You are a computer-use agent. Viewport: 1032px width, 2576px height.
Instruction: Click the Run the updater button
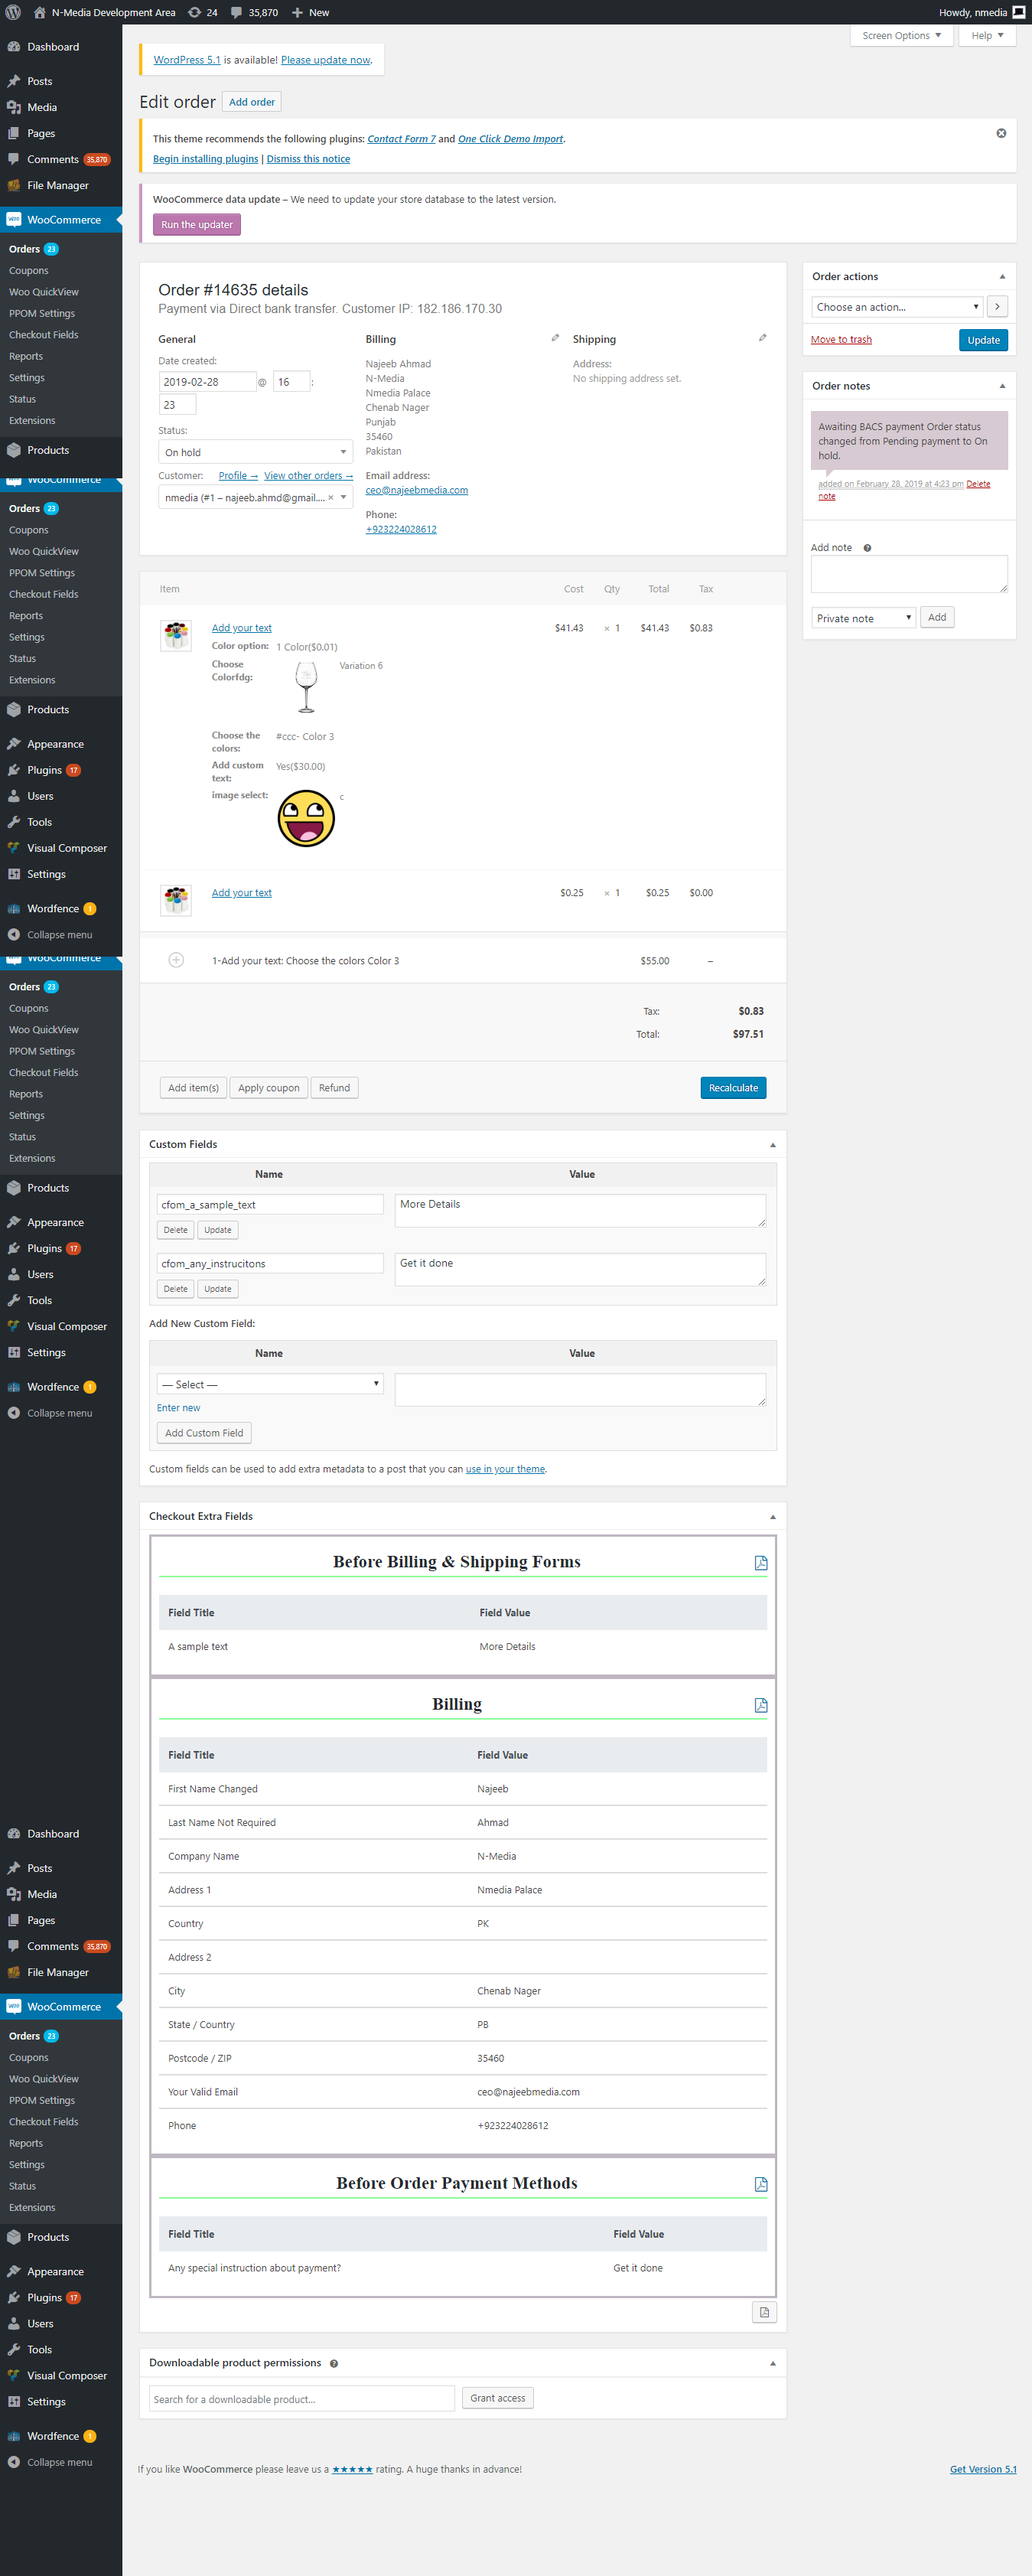(197, 225)
